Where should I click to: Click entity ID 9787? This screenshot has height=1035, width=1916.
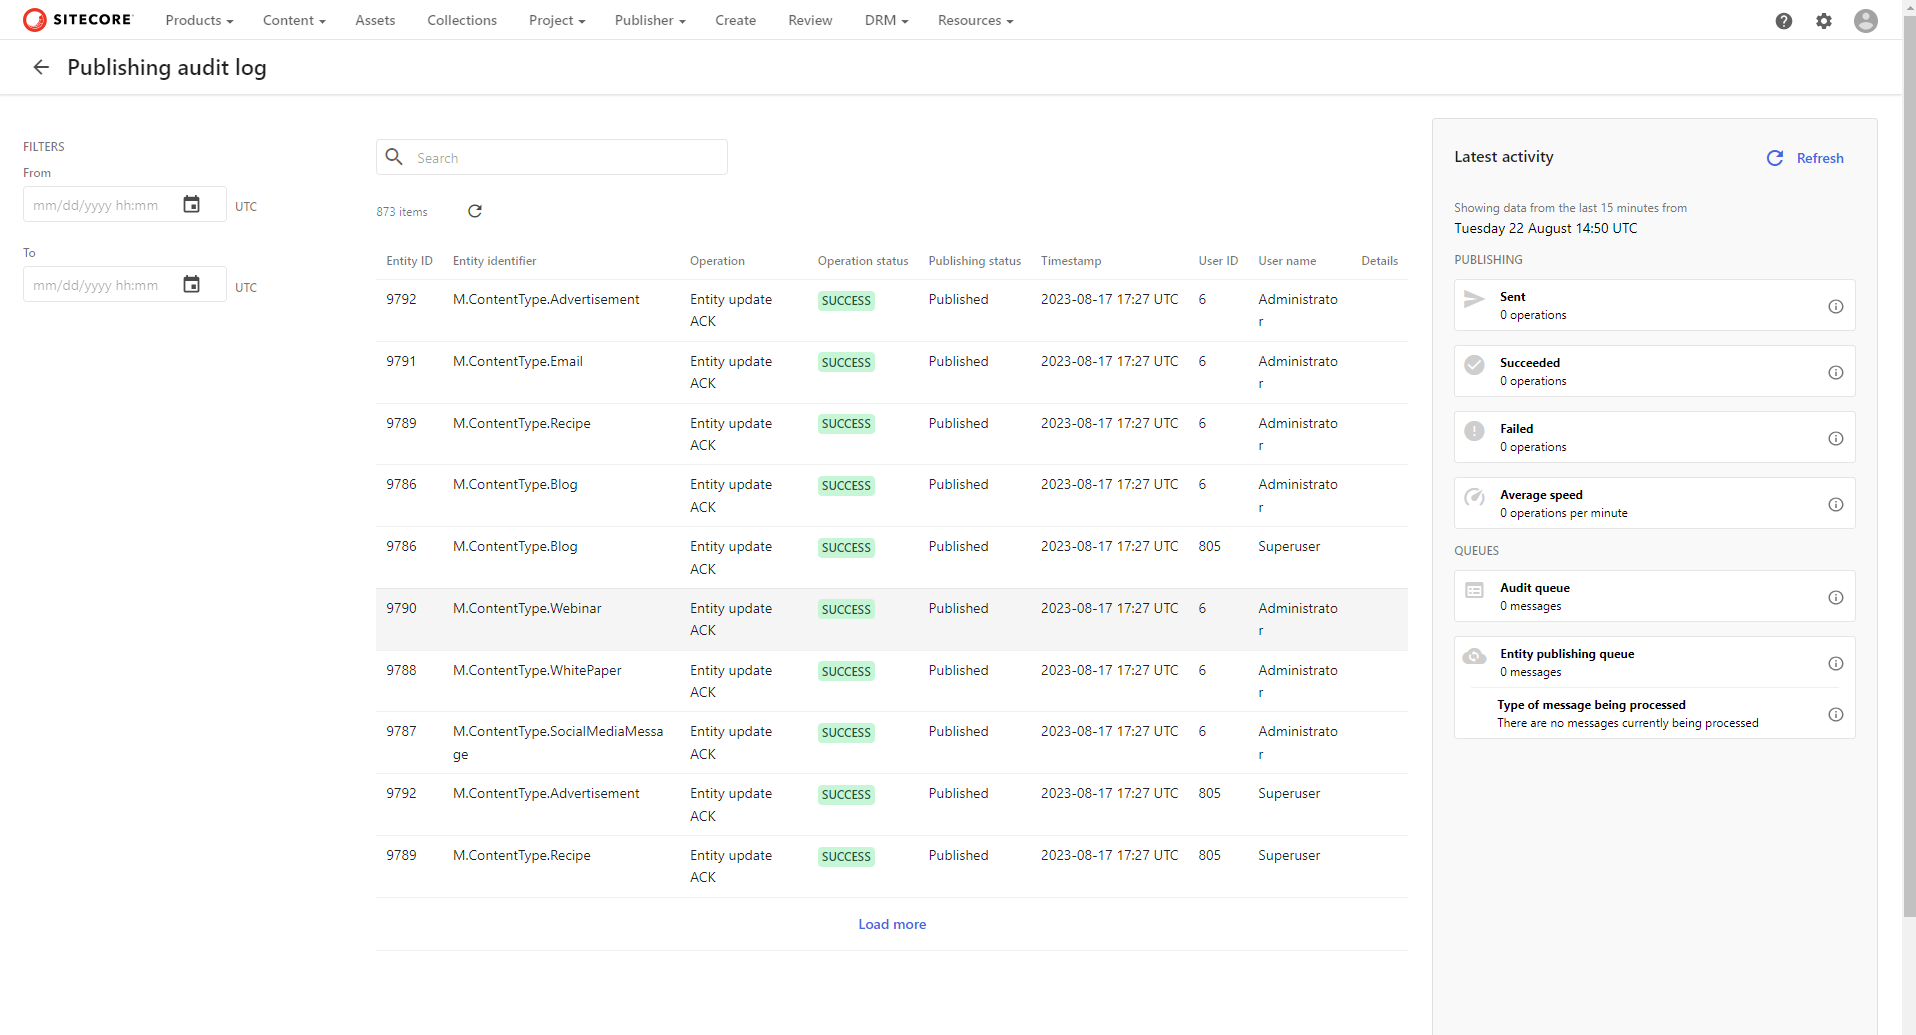(401, 731)
